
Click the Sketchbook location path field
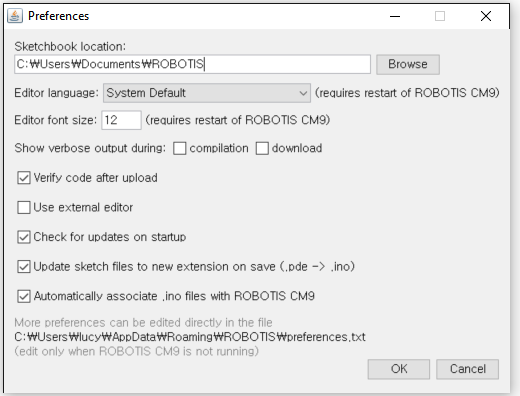click(x=192, y=64)
